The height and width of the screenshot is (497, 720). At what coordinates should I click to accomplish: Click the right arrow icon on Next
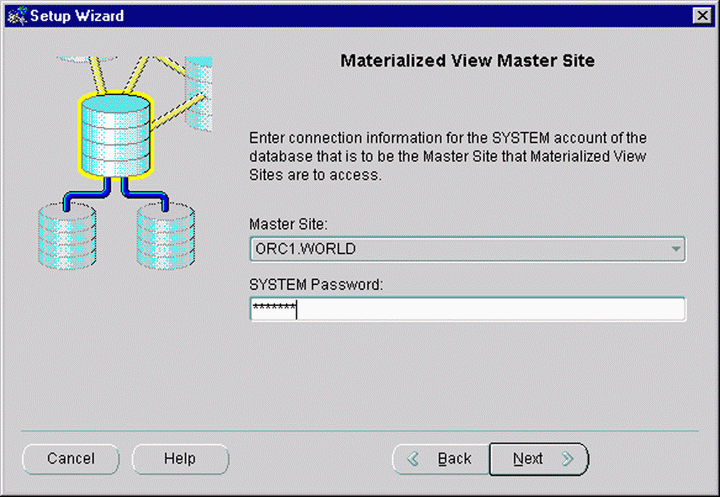point(567,459)
